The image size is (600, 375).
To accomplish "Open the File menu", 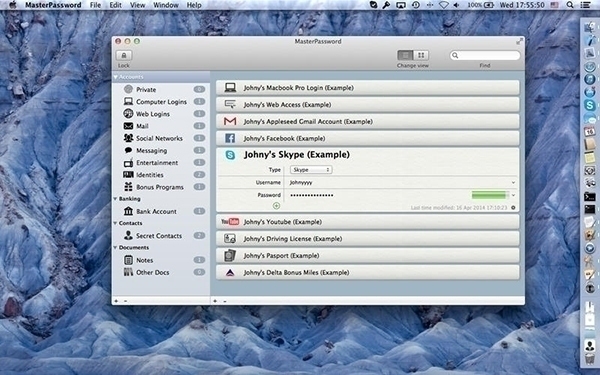I will (95, 5).
